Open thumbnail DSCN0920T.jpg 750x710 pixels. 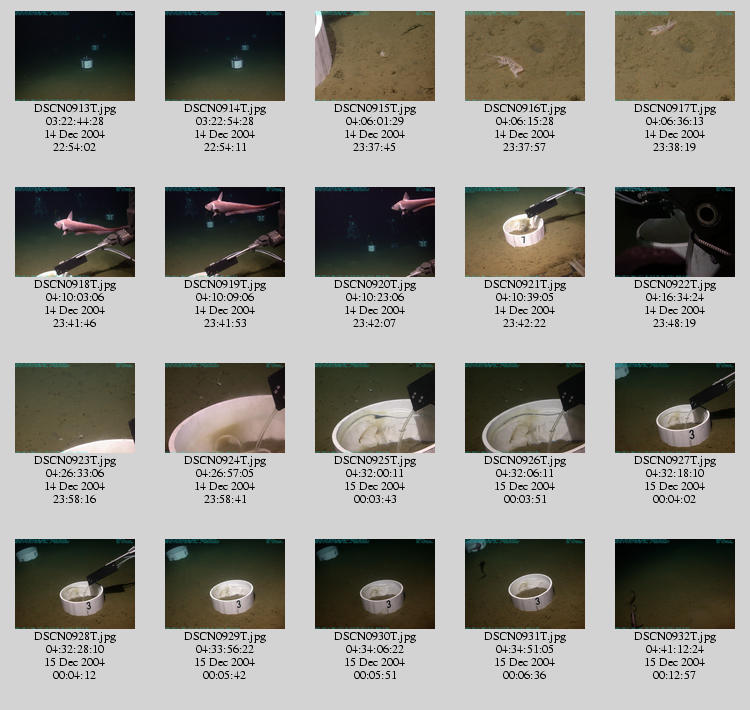[375, 232]
